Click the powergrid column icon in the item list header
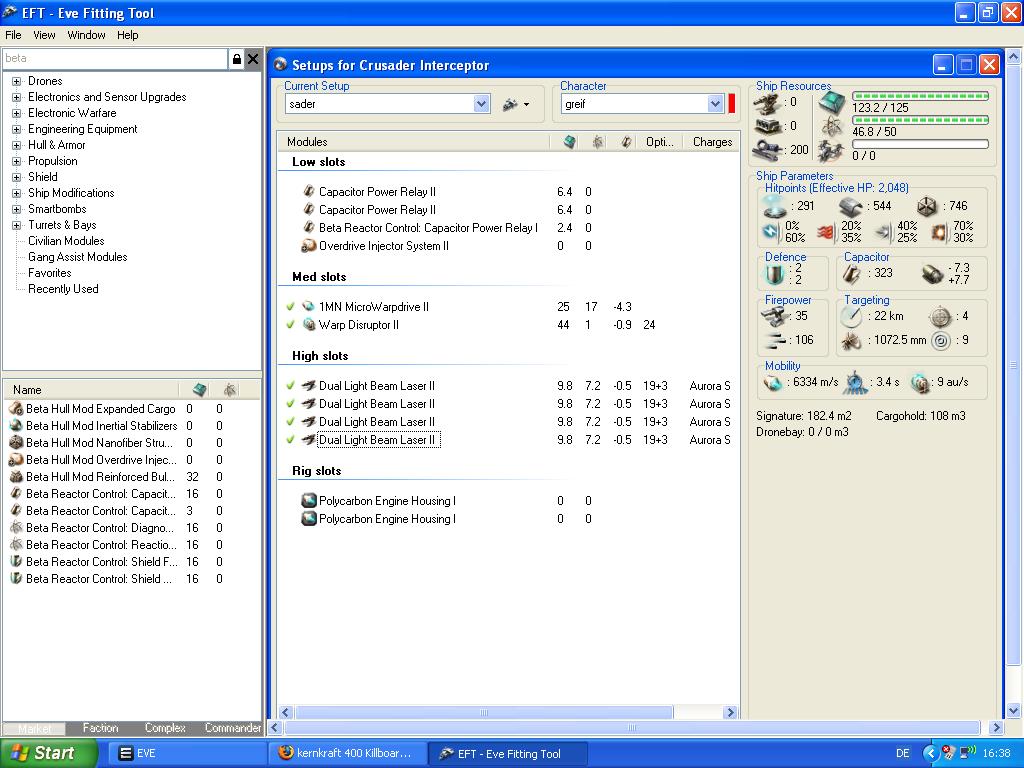Screen dimensions: 1024x768 click(x=229, y=390)
